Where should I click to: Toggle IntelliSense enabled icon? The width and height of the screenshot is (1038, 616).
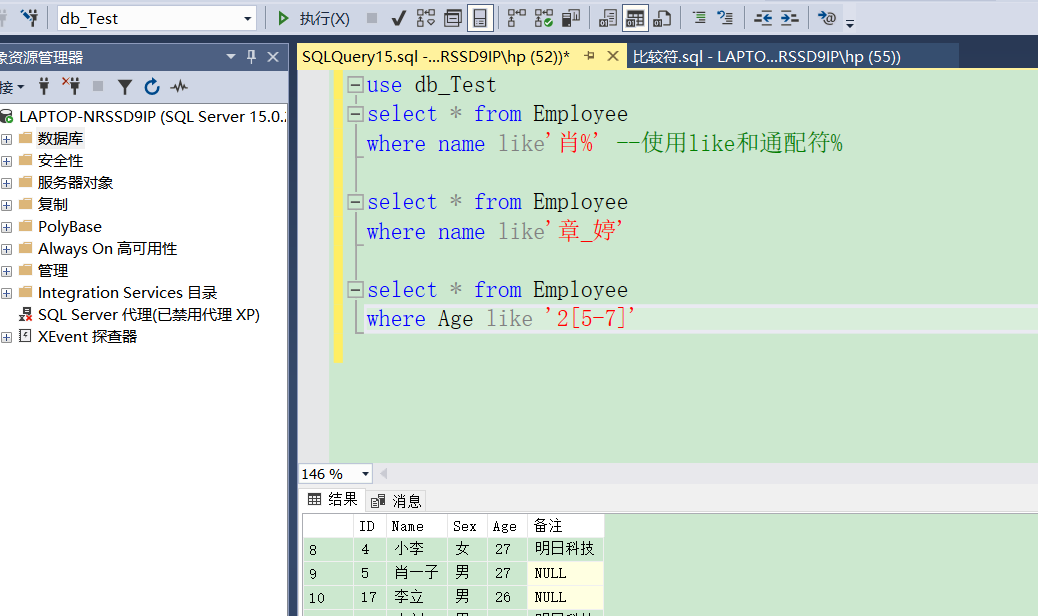pos(480,19)
